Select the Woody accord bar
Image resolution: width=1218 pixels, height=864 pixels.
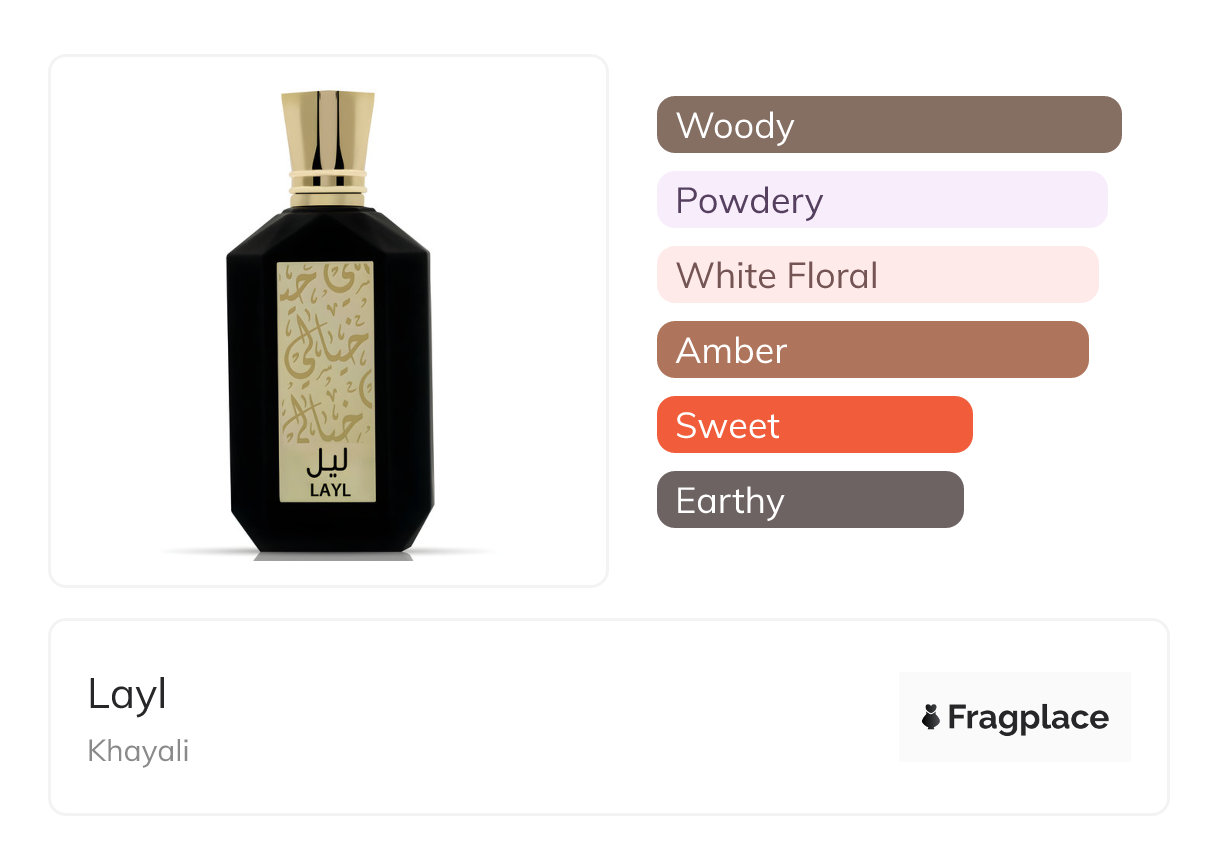[888, 125]
